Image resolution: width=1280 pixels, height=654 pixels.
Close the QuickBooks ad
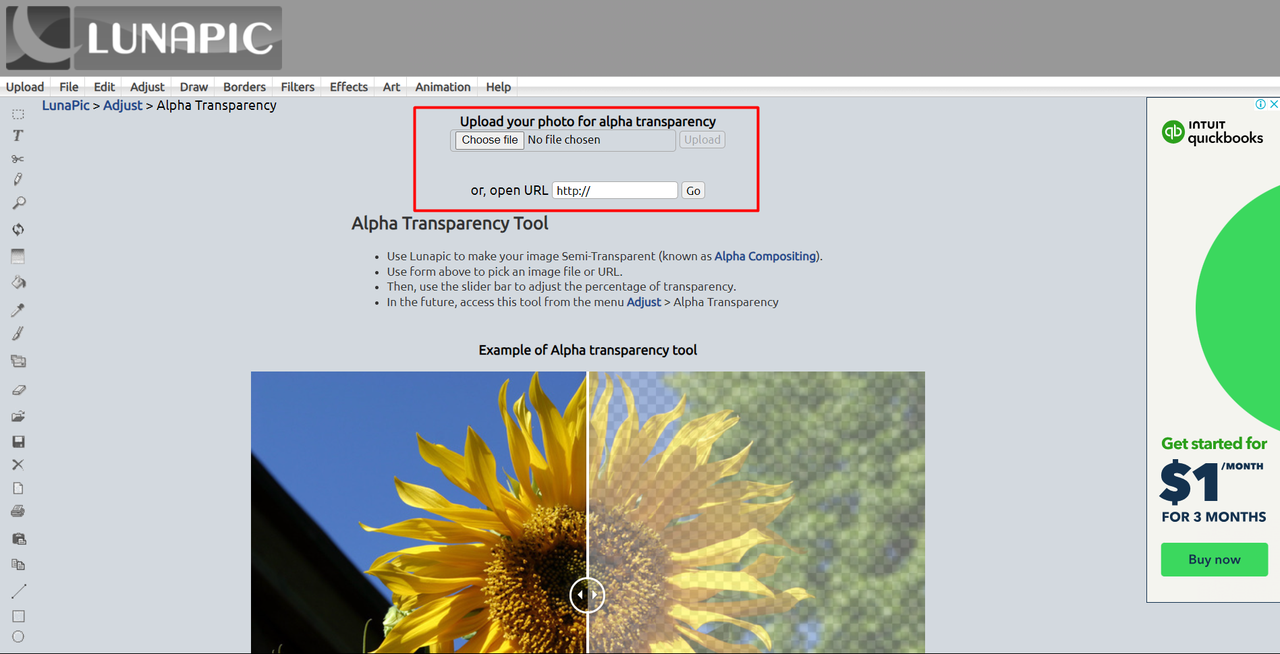coord(1273,104)
